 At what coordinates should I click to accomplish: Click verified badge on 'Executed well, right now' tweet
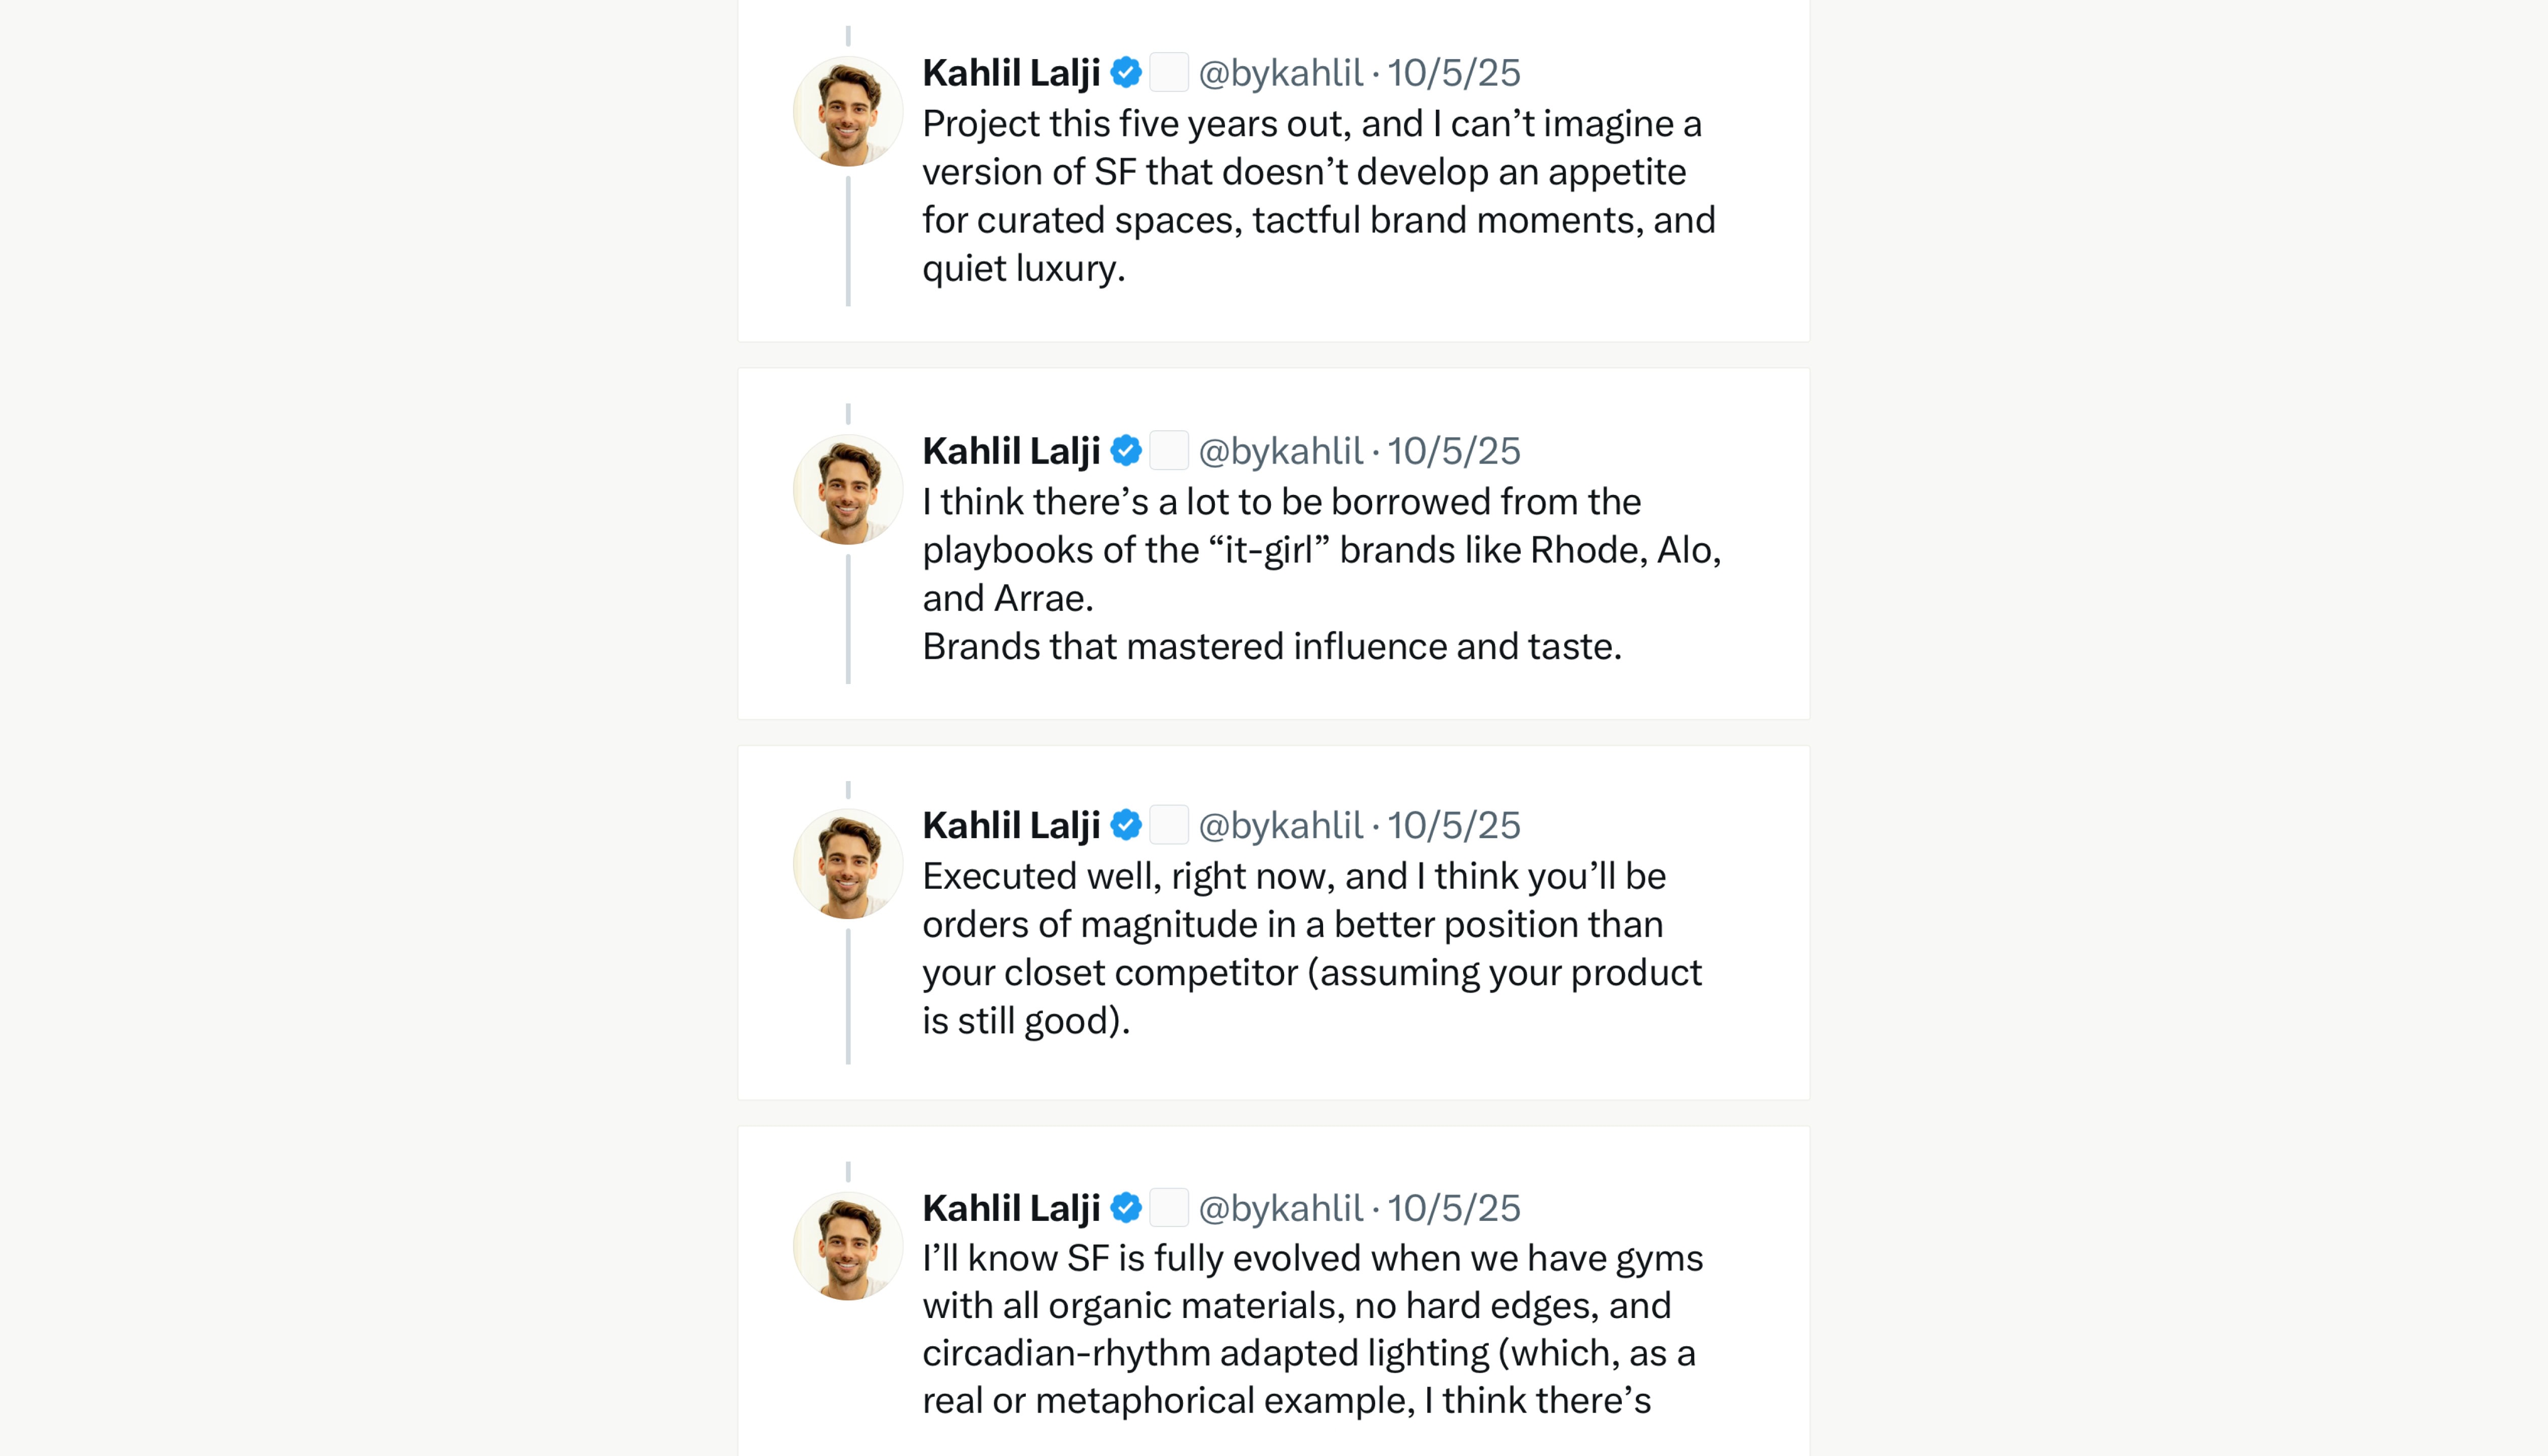pos(1126,826)
